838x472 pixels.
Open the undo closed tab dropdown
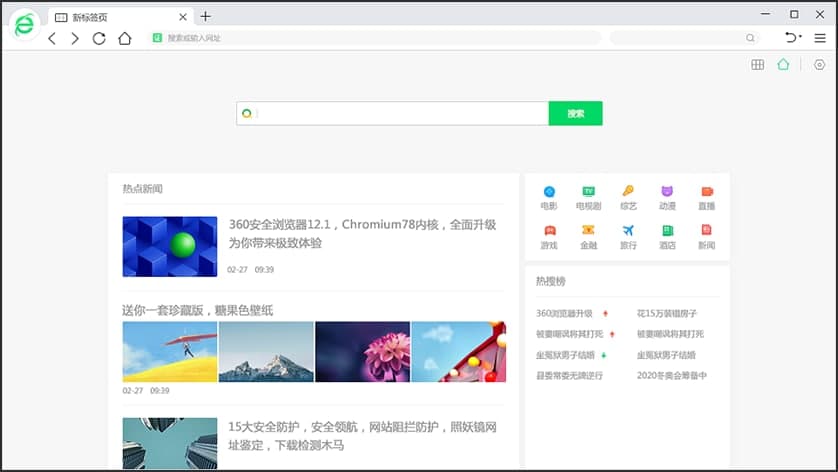[793, 37]
